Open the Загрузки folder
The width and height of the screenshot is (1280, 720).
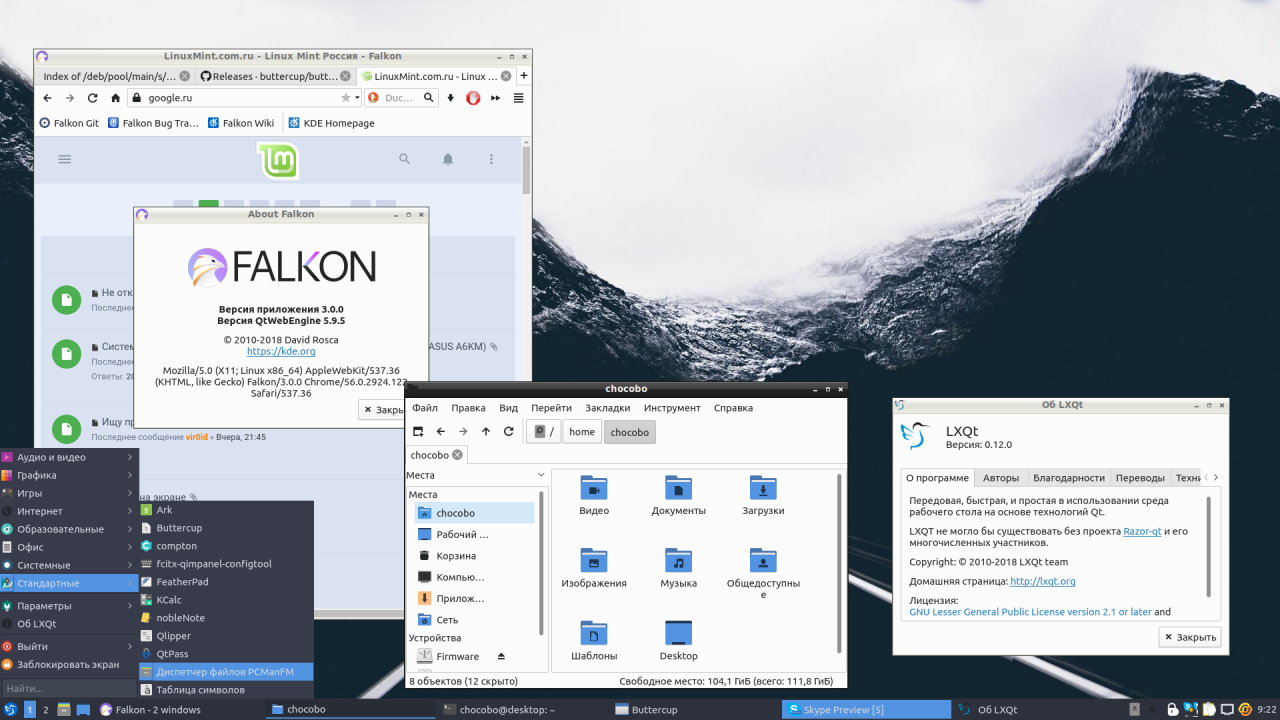(763, 496)
